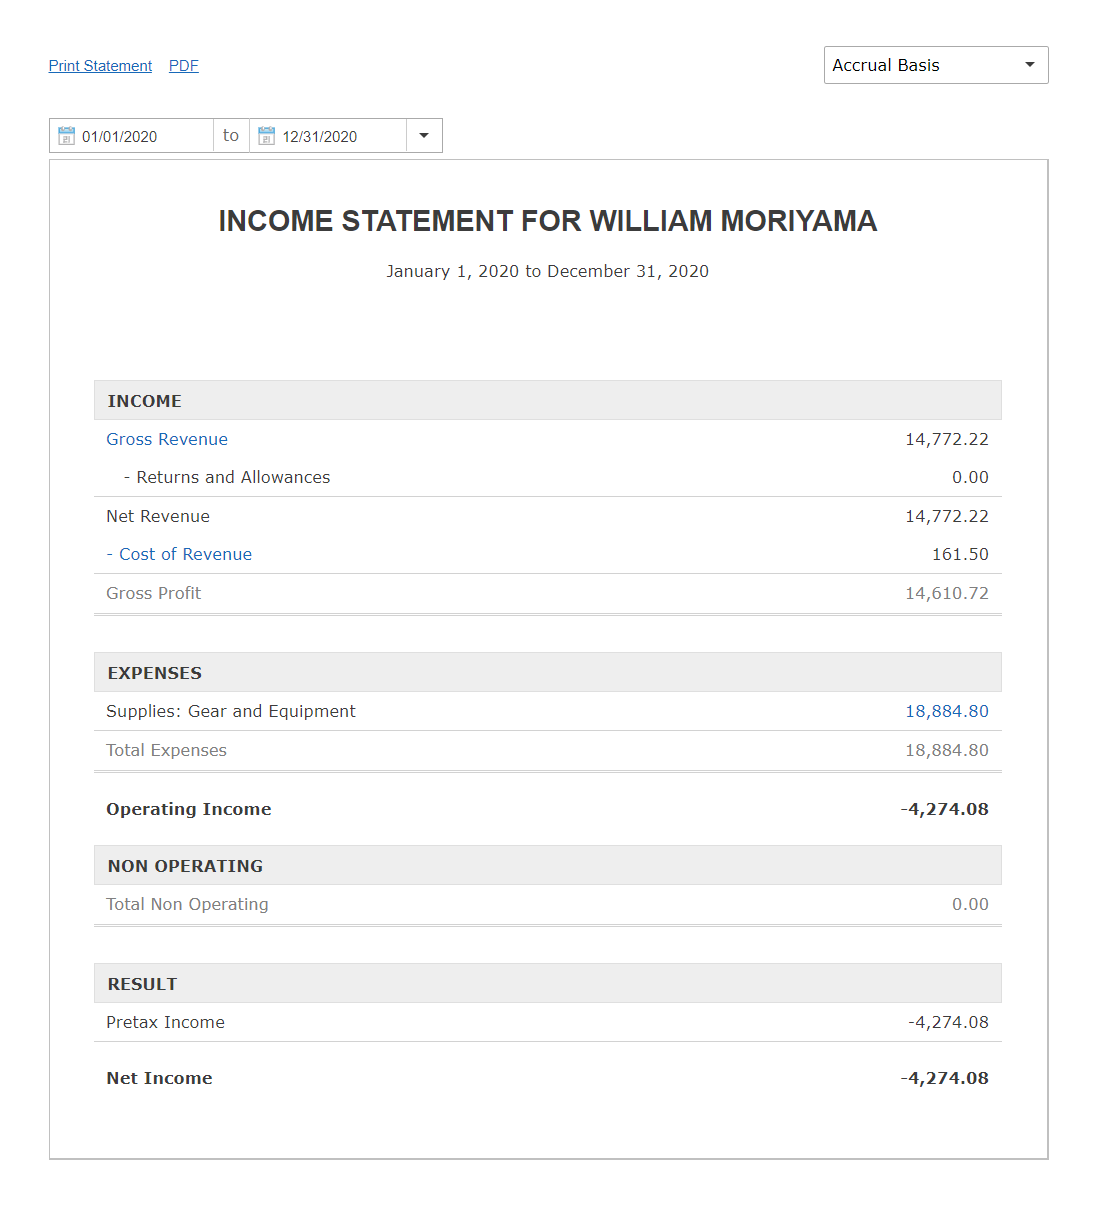Click the INCOME section header
The image size is (1100, 1207).
[548, 400]
